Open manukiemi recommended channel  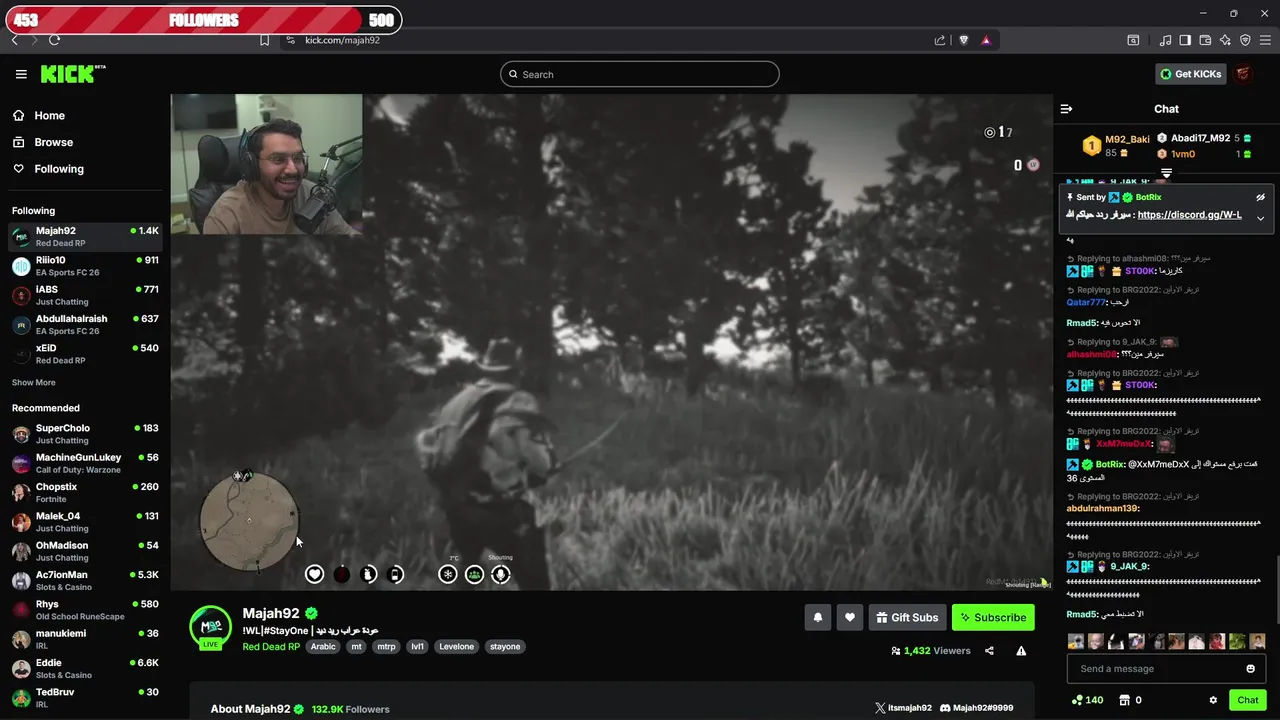(85, 639)
